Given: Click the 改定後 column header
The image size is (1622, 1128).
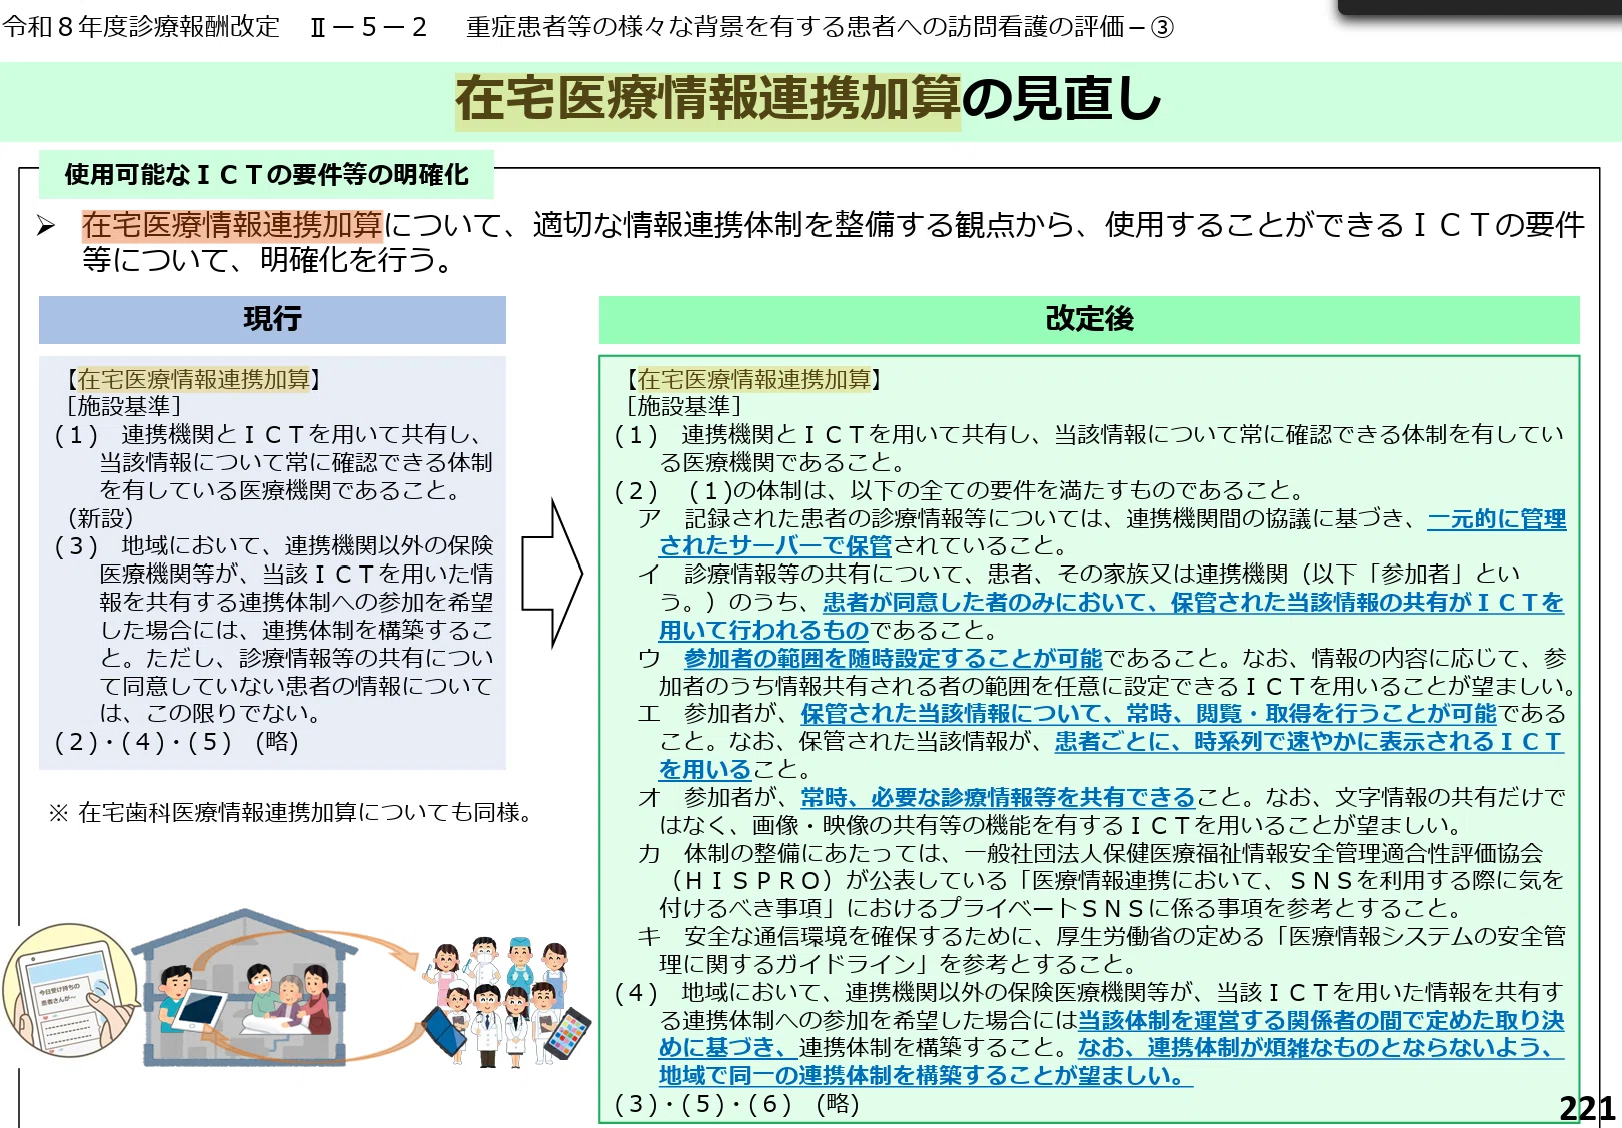Looking at the screenshot, I should click(1089, 319).
